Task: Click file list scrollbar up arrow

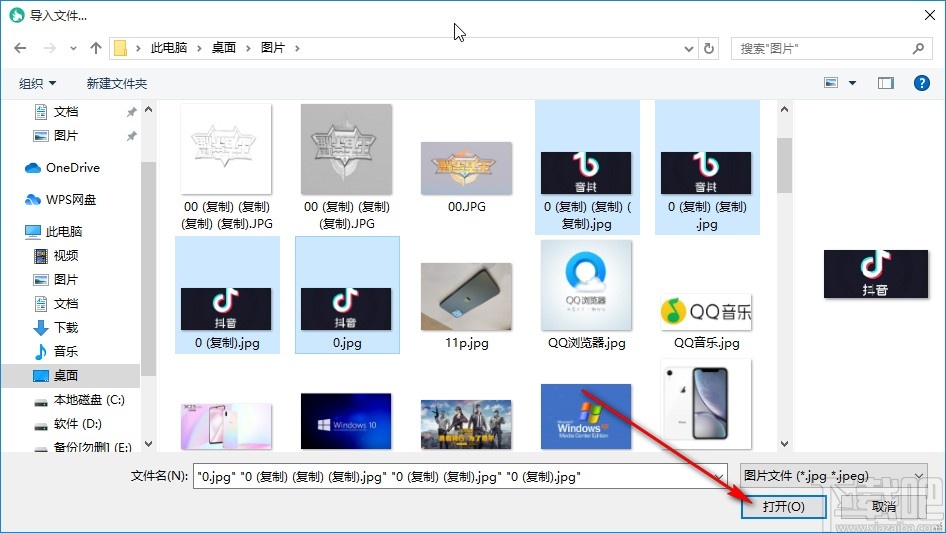Action: click(x=784, y=110)
